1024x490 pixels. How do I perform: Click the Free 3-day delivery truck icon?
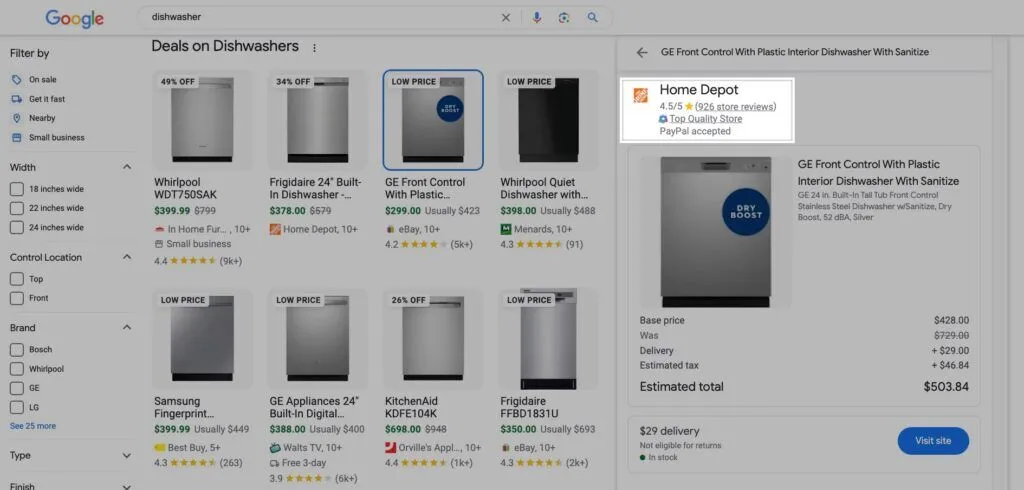[275, 463]
